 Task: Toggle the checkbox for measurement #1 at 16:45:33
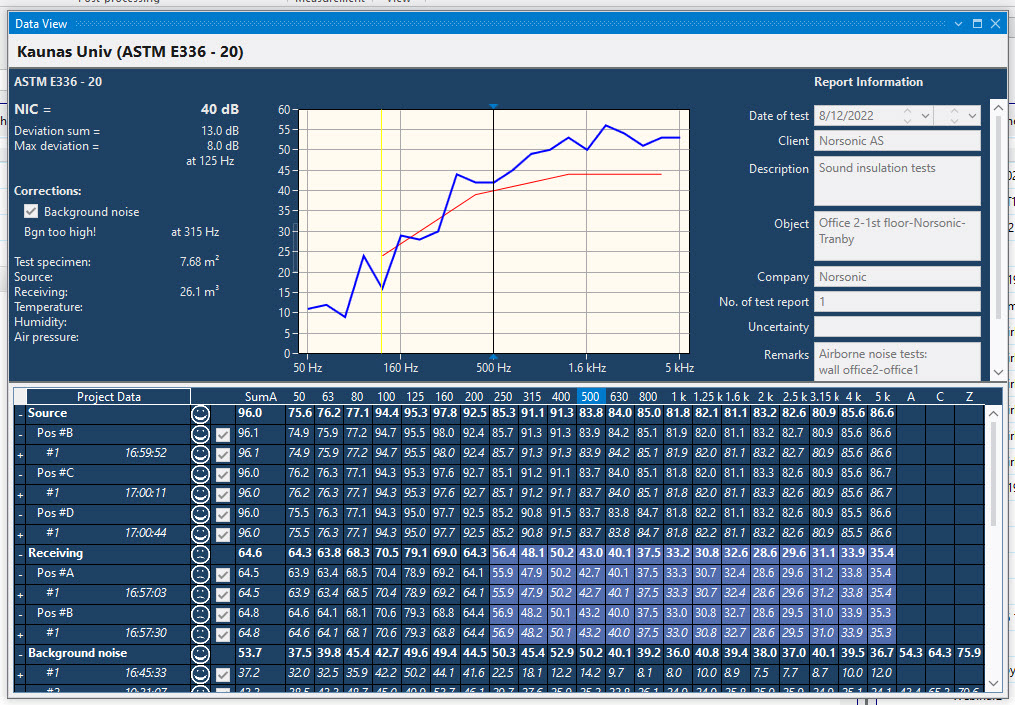click(222, 673)
